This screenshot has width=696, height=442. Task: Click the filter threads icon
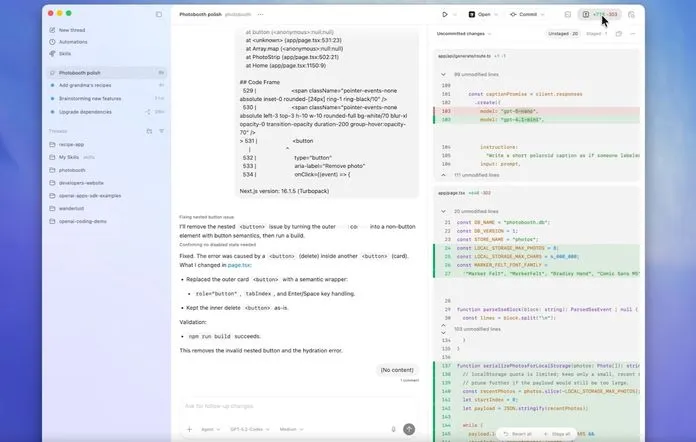point(161,131)
